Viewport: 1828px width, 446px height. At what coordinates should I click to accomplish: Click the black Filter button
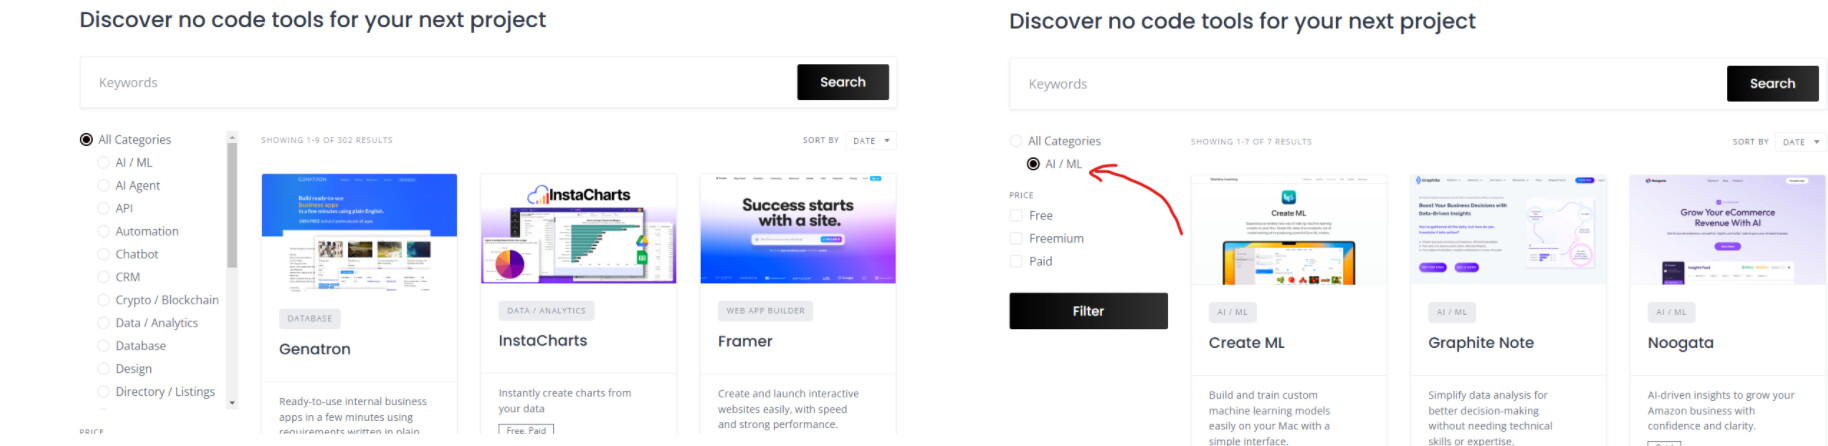pyautogui.click(x=1088, y=311)
